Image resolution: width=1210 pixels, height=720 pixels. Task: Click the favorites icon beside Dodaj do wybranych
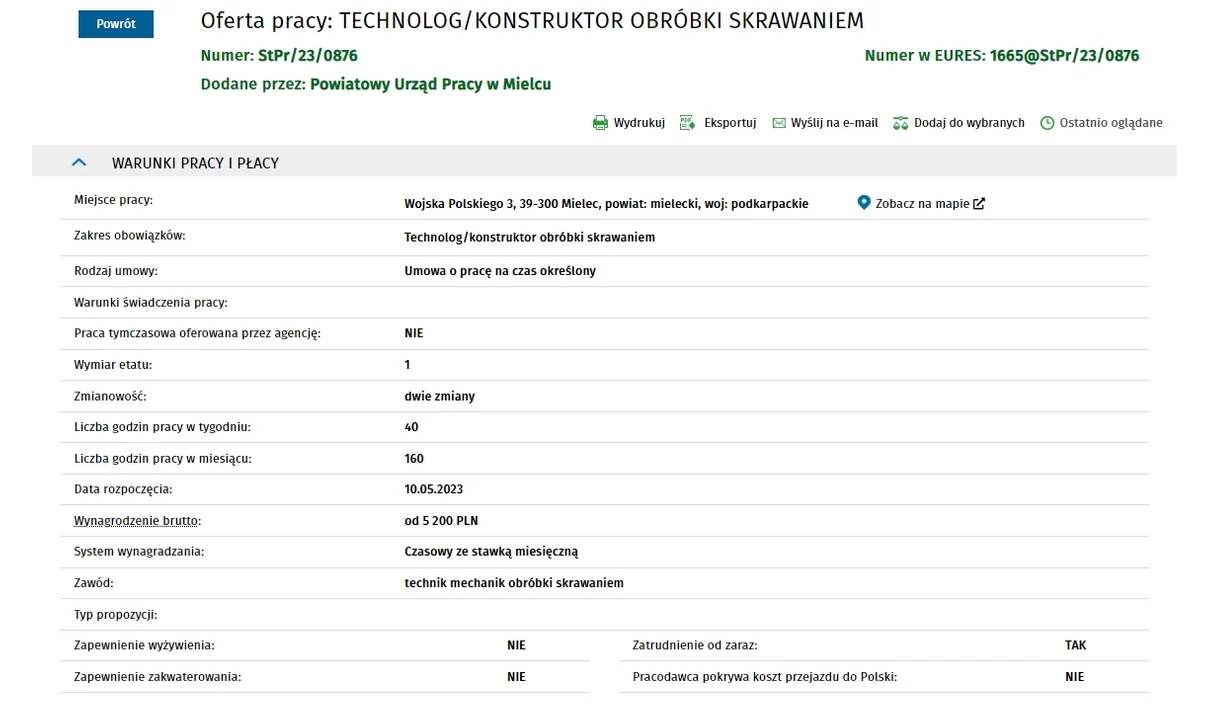(900, 123)
